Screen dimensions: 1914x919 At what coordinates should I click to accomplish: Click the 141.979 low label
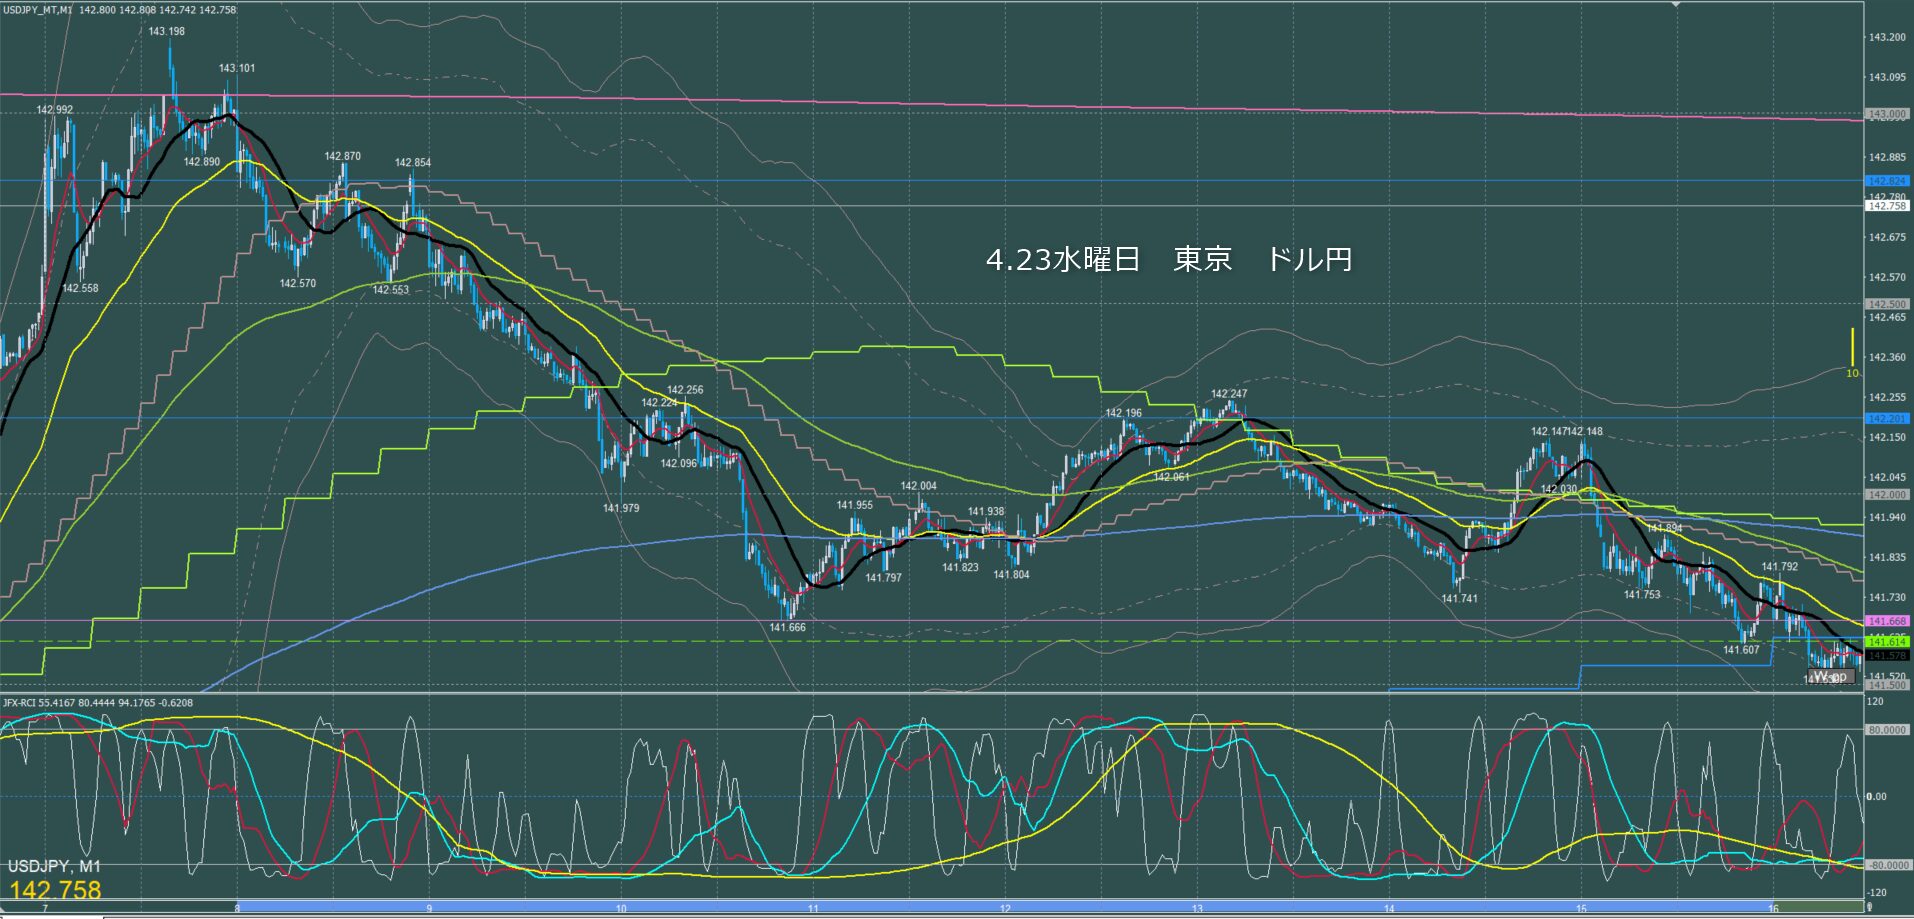click(621, 509)
